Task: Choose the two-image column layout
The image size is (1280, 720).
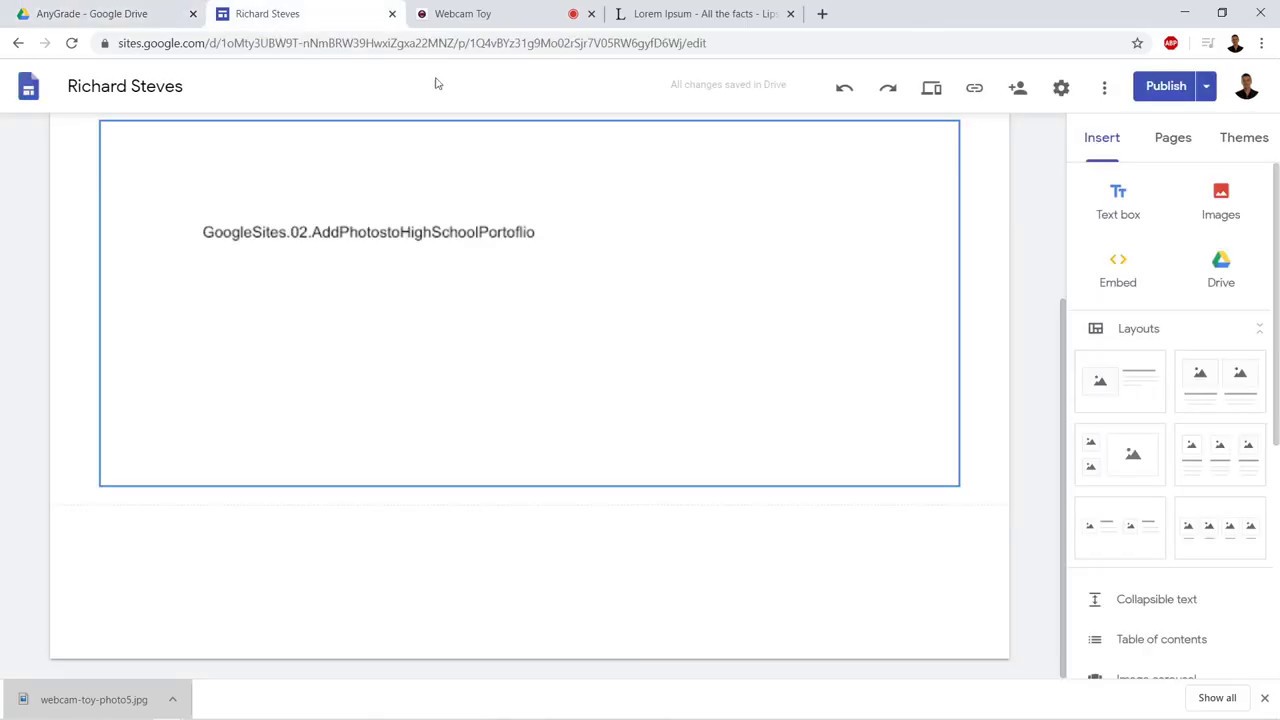Action: tap(1220, 381)
